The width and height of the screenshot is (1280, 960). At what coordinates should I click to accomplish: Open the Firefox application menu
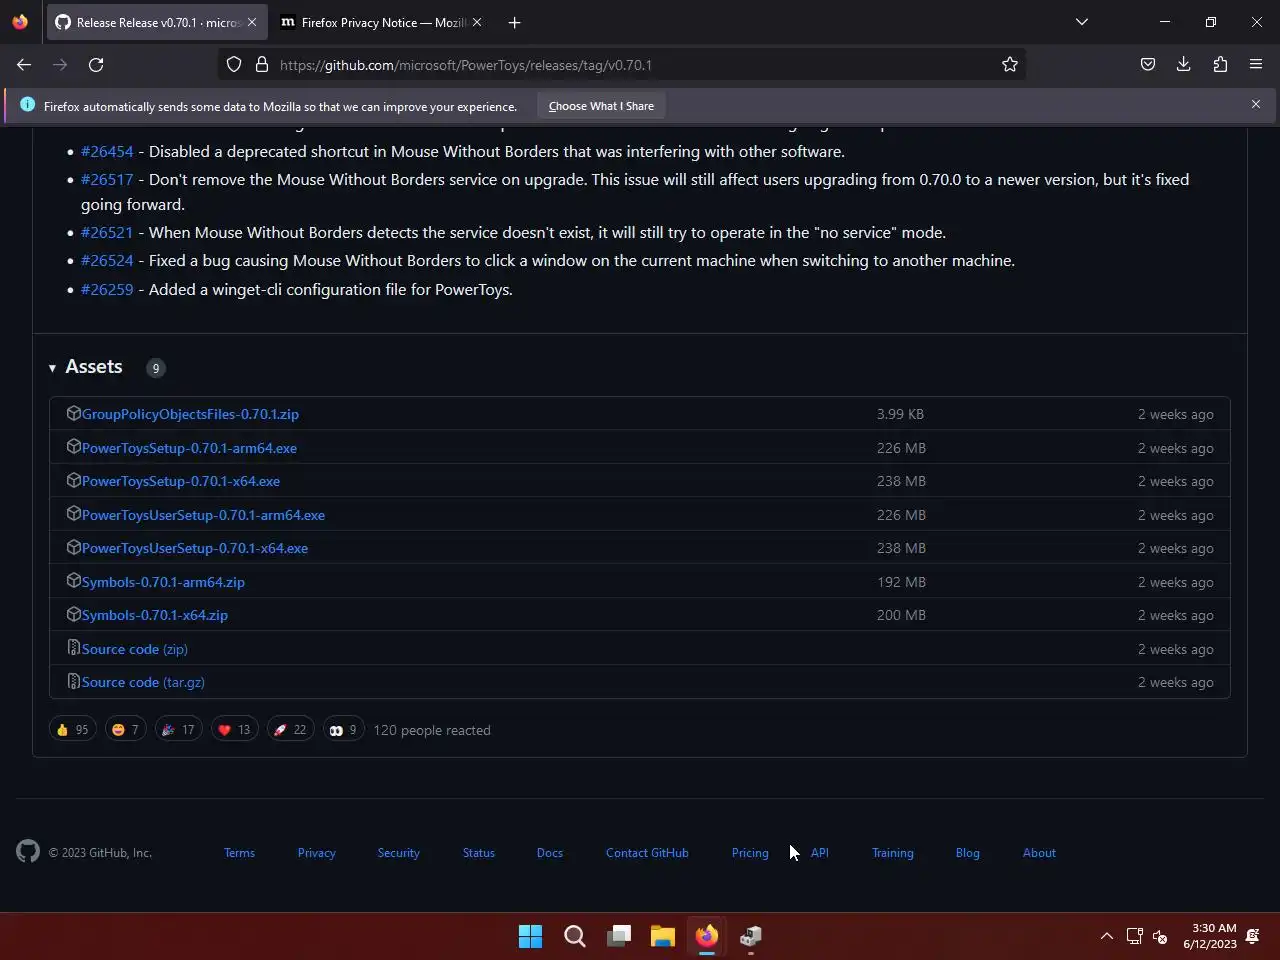1256,65
